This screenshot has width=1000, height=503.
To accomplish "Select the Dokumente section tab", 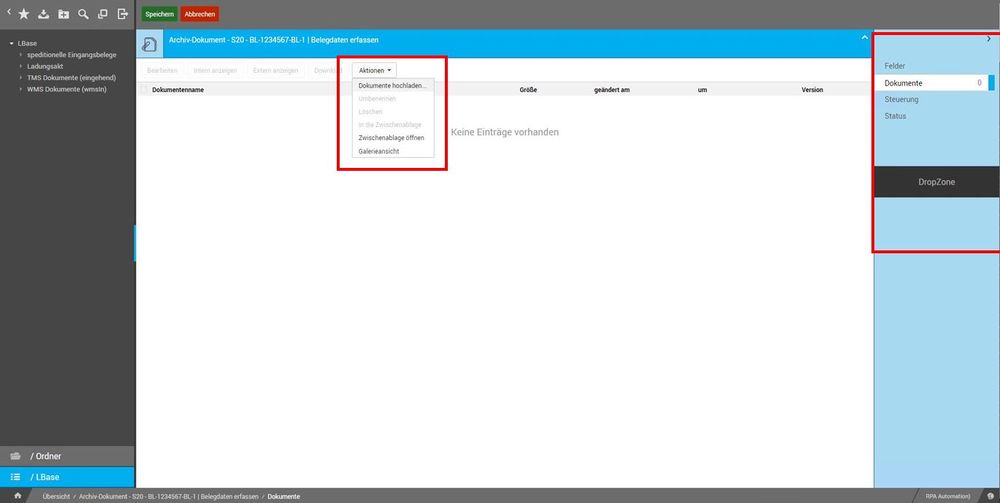I will pos(932,83).
